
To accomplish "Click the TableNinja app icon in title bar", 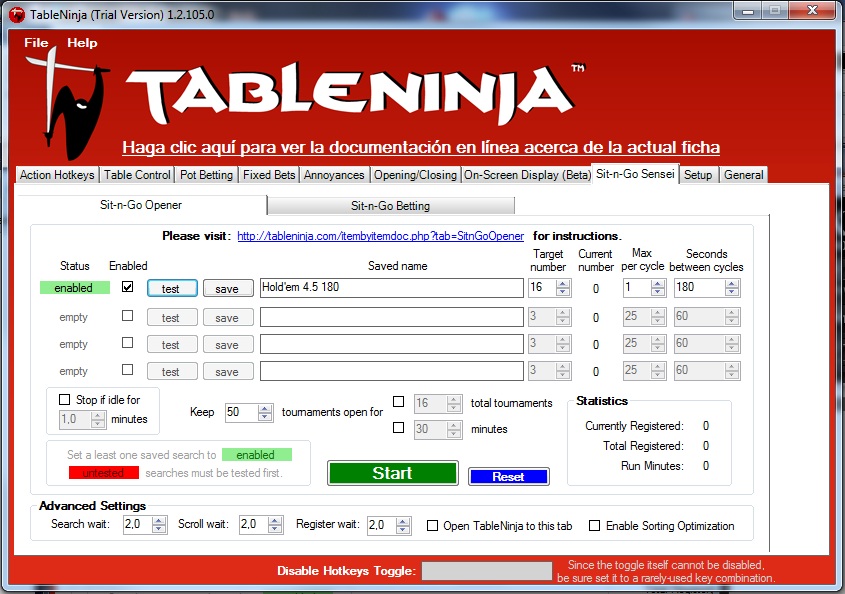I will (x=17, y=14).
